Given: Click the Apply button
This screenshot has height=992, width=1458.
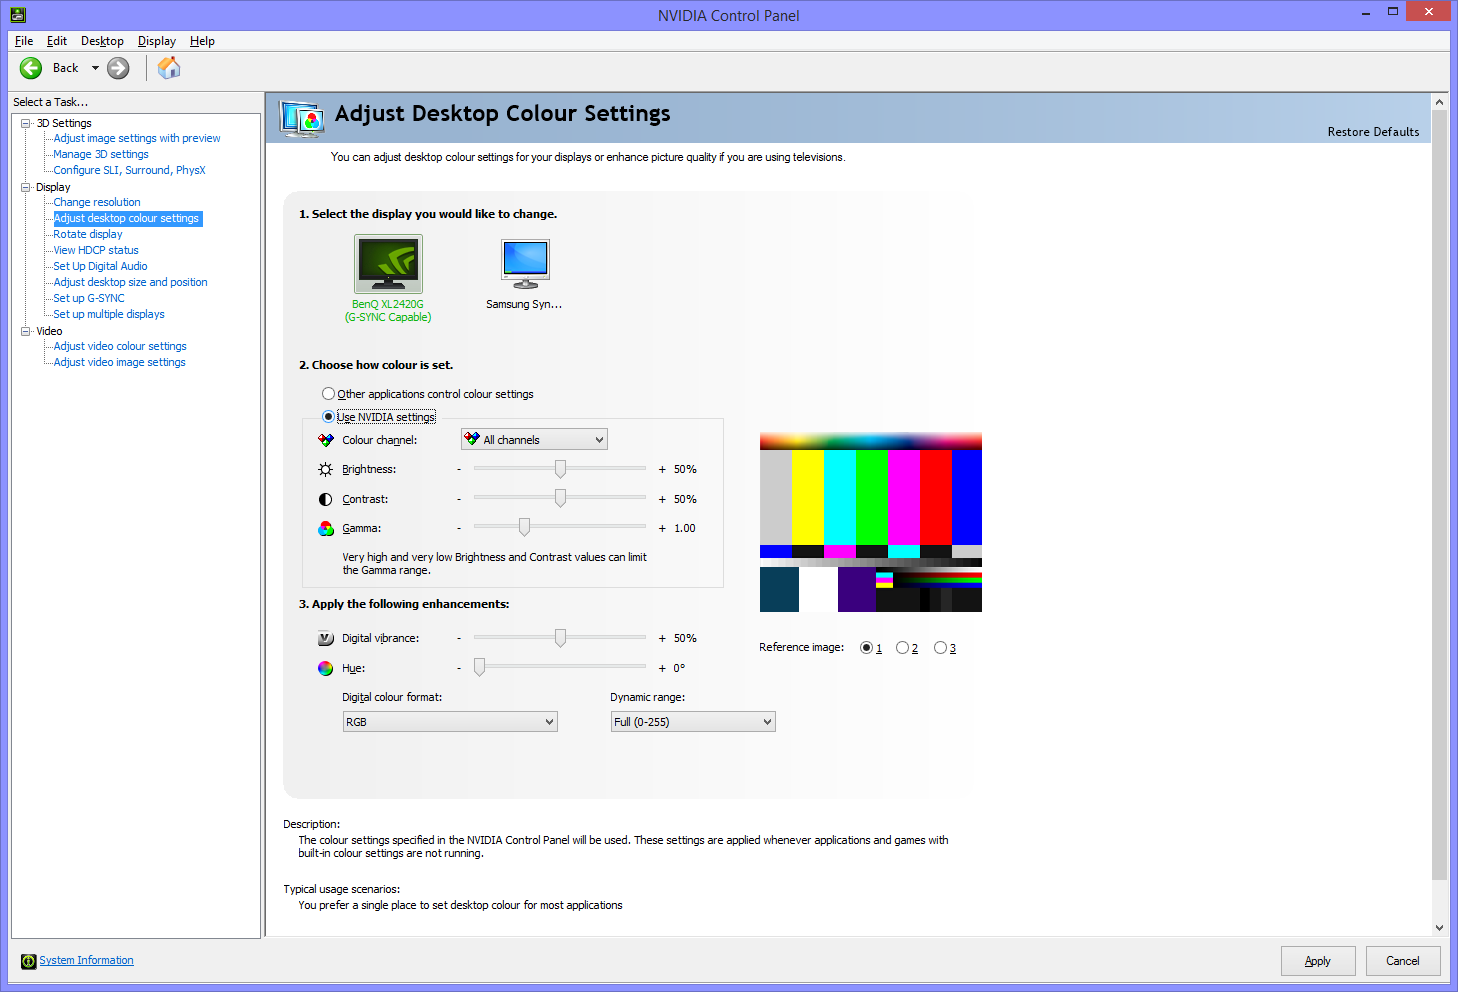Looking at the screenshot, I should point(1318,961).
